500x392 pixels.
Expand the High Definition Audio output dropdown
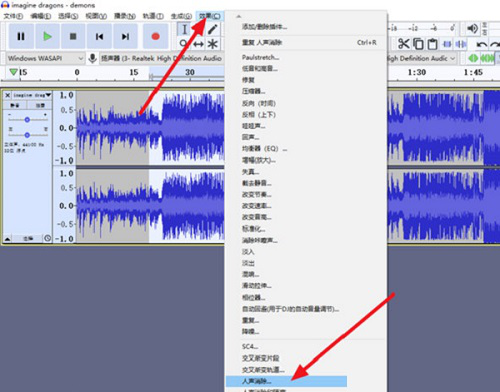click(x=422, y=58)
